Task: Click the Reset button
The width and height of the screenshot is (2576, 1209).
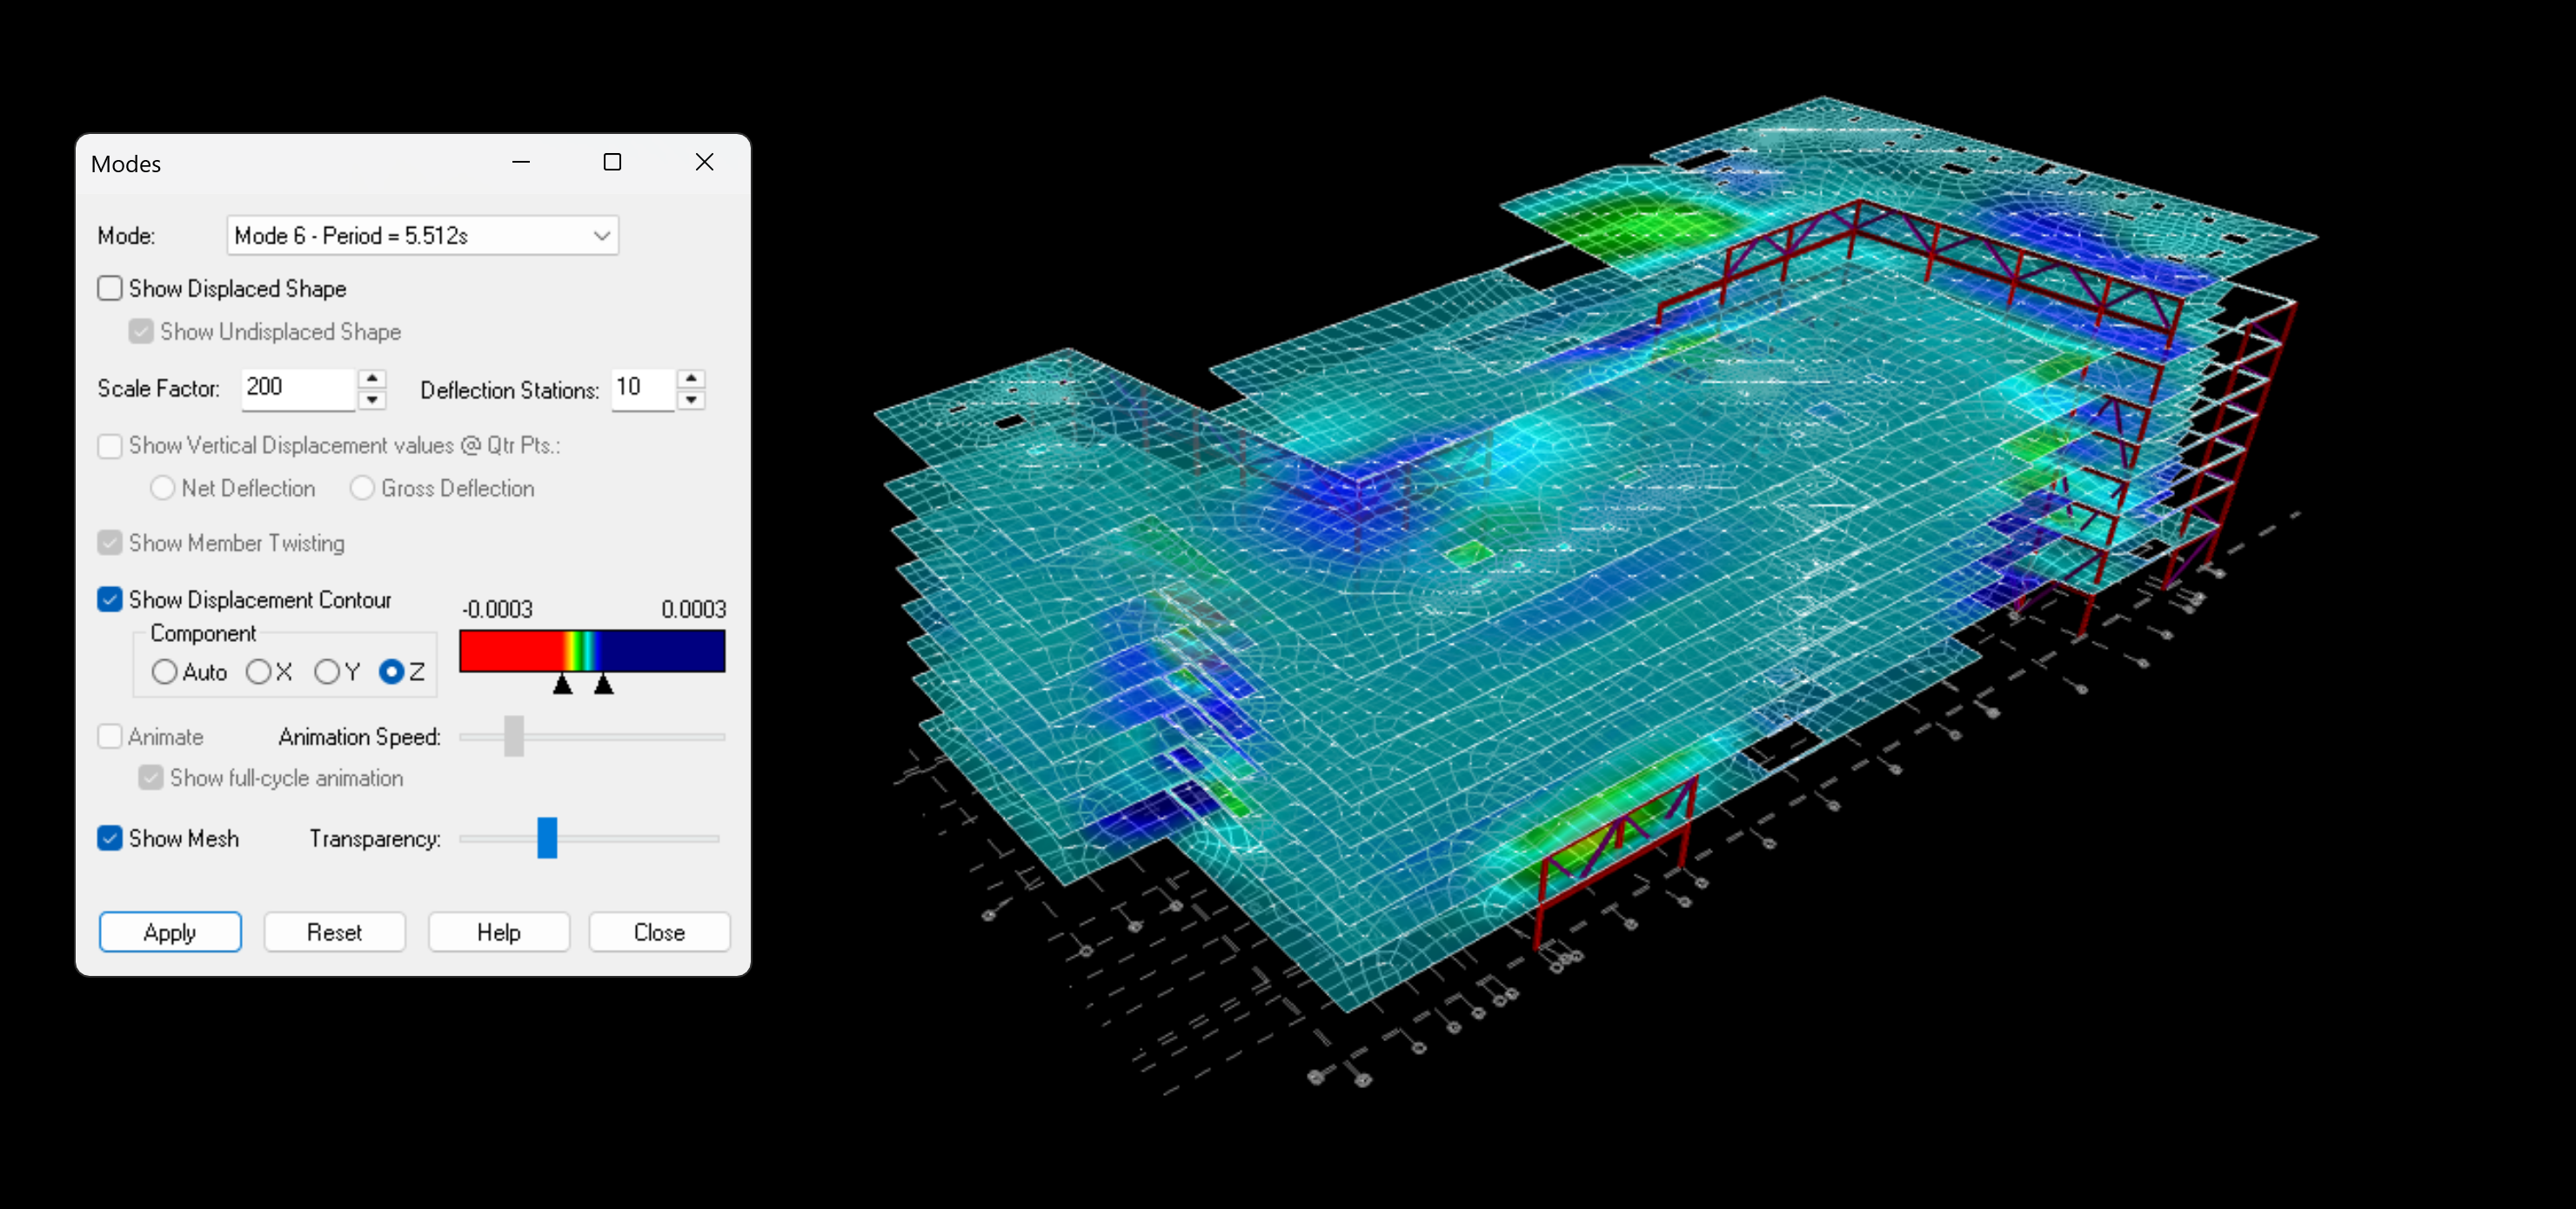Action: pyautogui.click(x=335, y=932)
